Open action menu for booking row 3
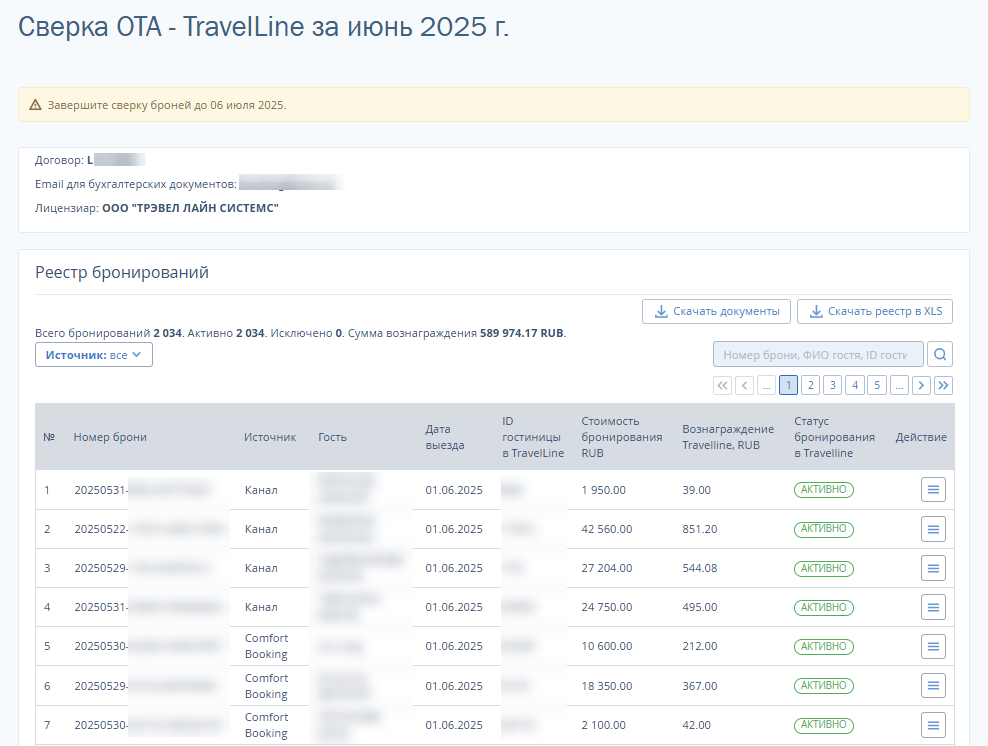Viewport: 988px width, 746px height. (x=933, y=568)
